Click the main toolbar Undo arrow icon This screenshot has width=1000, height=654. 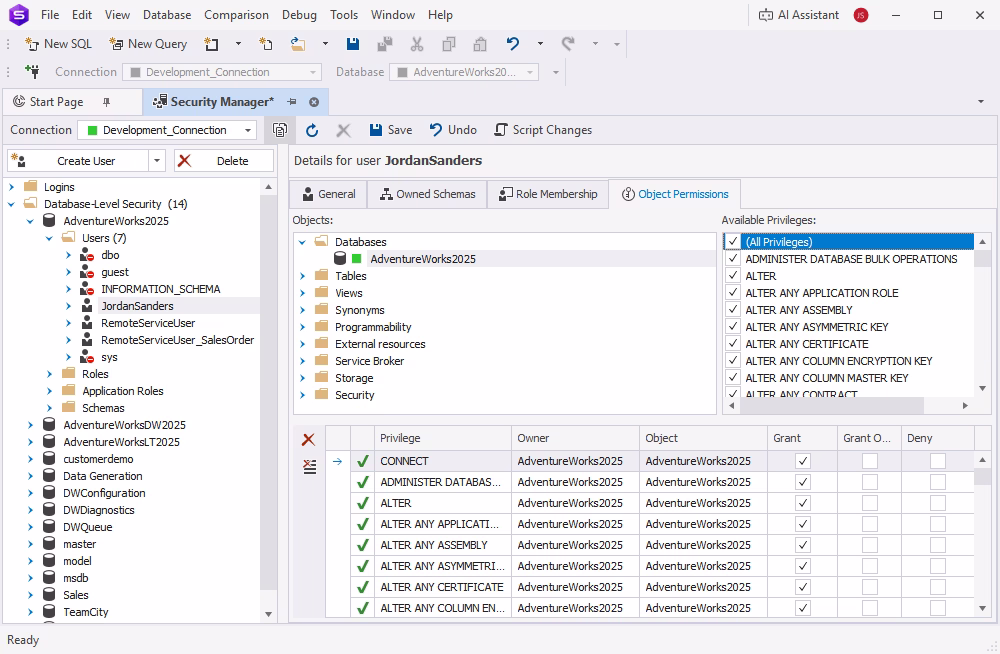[x=513, y=44]
